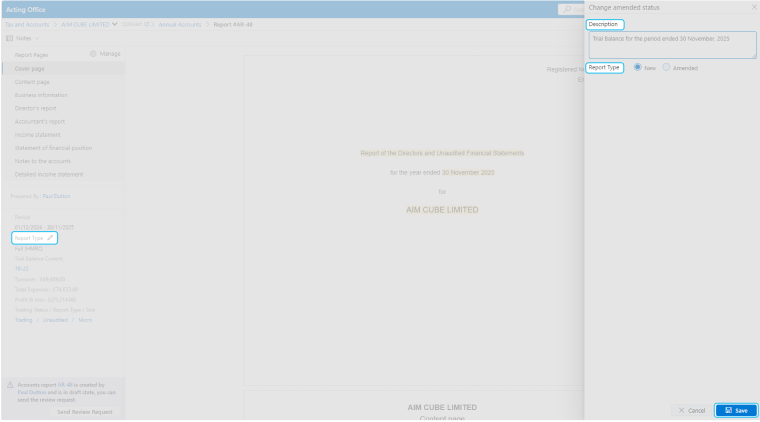This screenshot has width=760, height=422.
Task: Select the Income statement page
Action: coord(37,134)
